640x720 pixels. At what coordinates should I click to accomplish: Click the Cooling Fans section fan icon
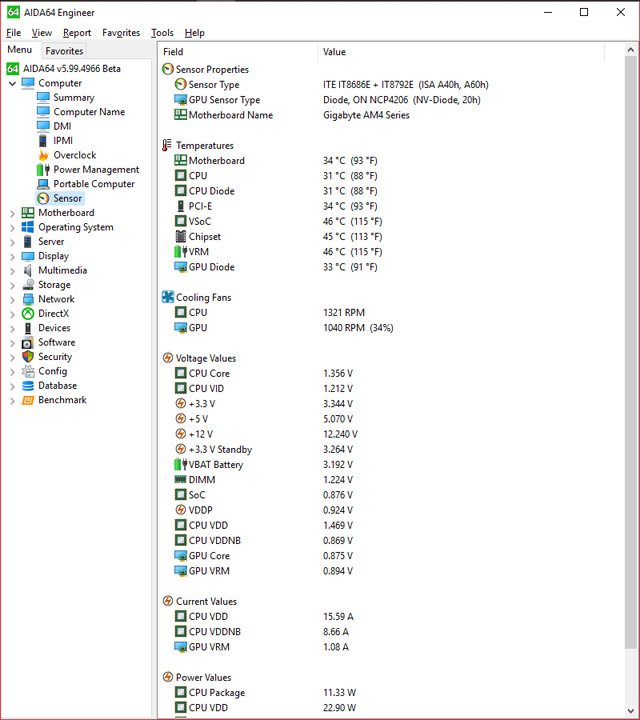click(x=168, y=297)
